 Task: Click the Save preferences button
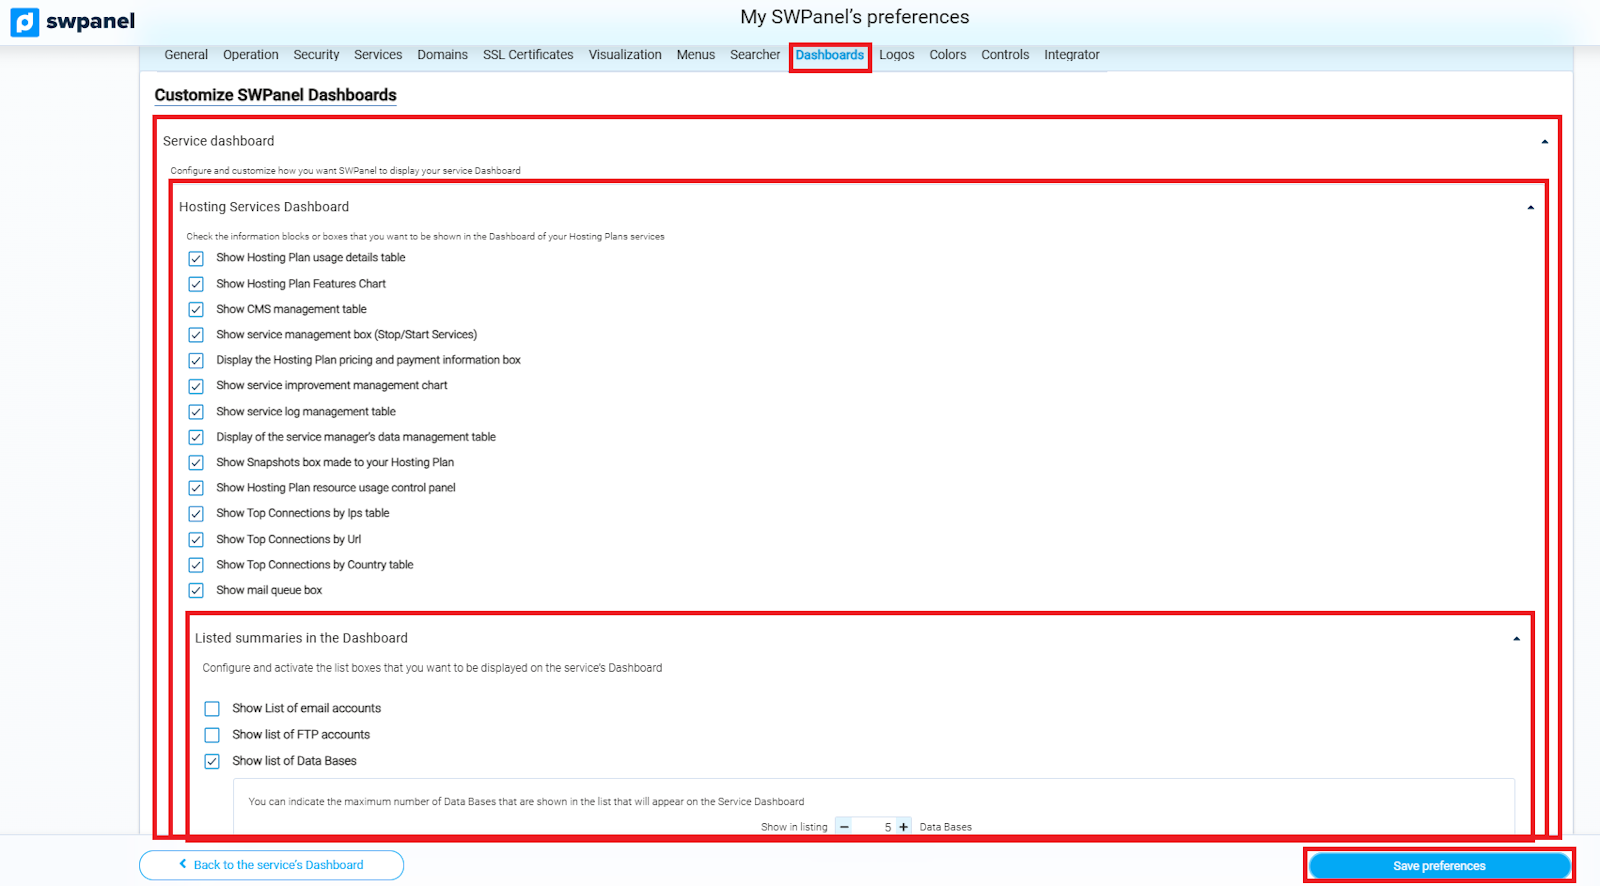[1439, 866]
